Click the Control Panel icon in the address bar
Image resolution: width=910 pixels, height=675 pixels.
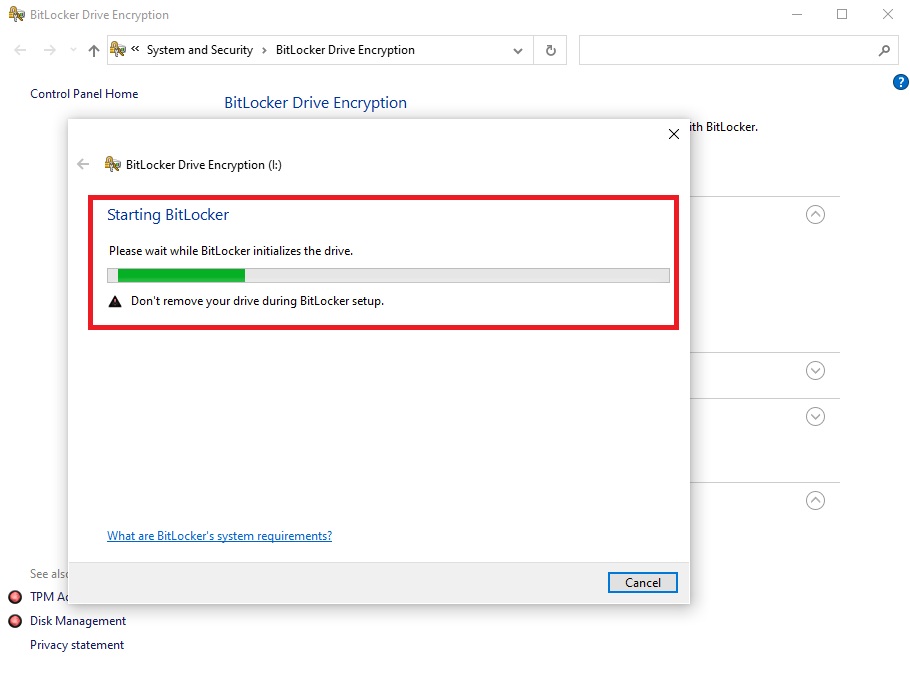coord(118,50)
